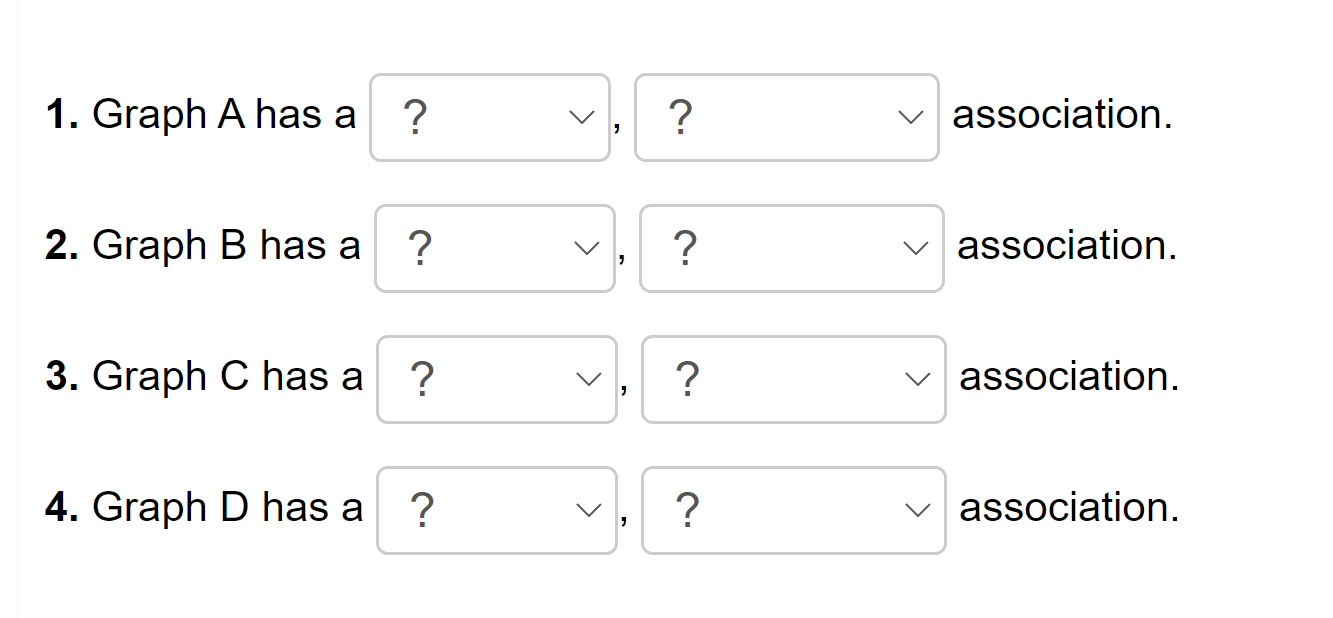The height and width of the screenshot is (618, 1333).
Task: Open the first dropdown for Graph D
Action: 496,511
